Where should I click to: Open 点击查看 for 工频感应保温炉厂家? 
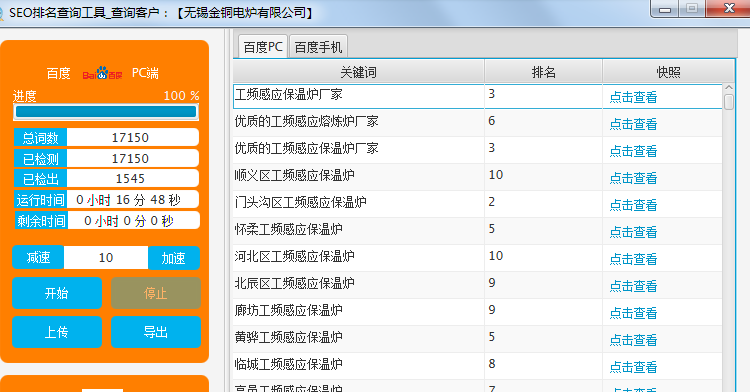(633, 97)
